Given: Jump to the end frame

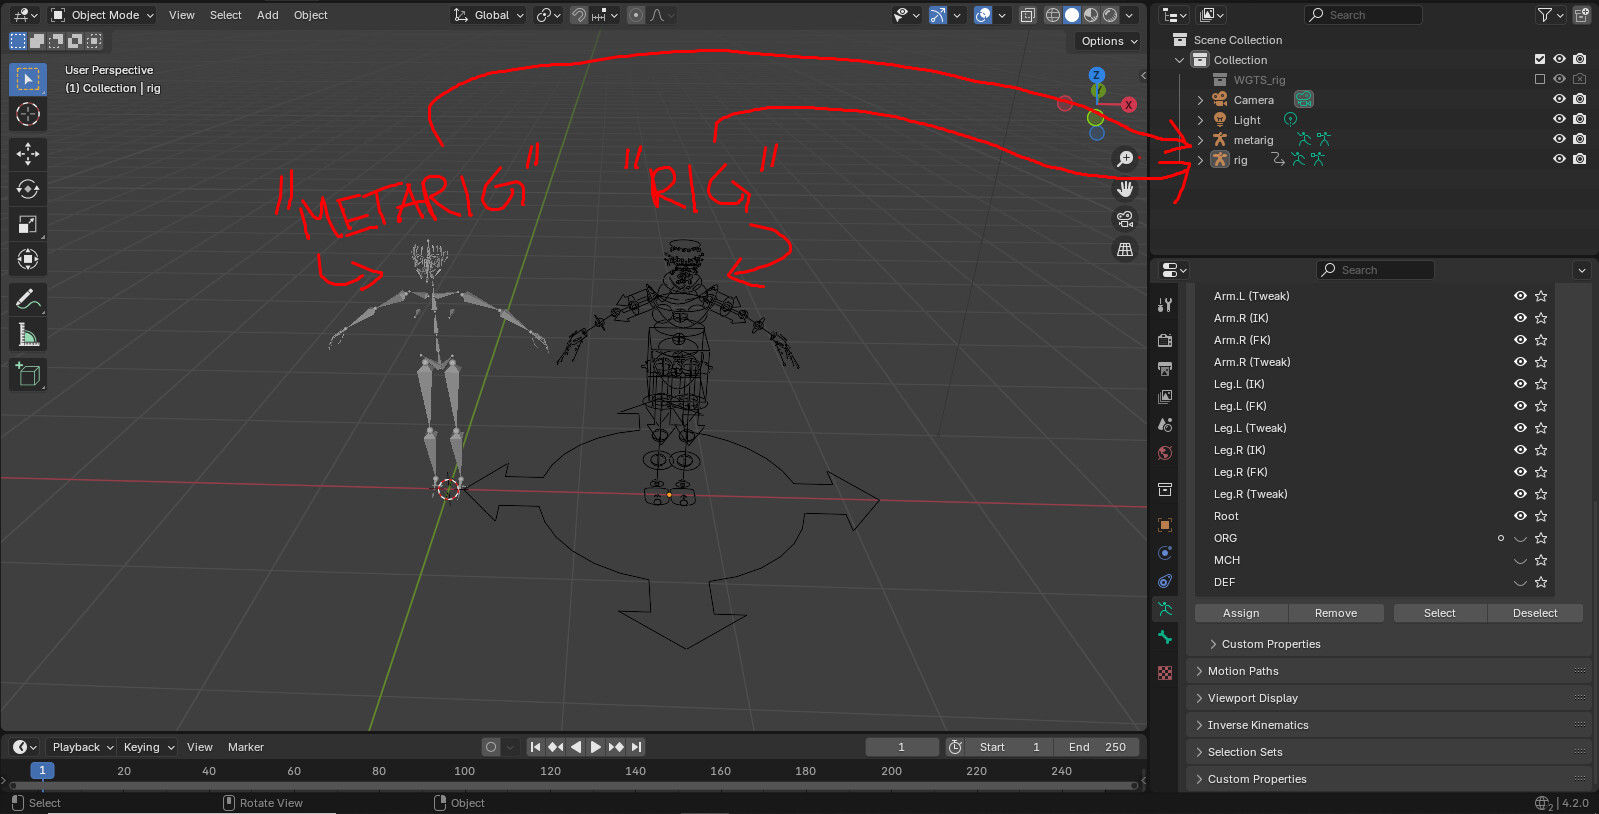Looking at the screenshot, I should click(636, 747).
